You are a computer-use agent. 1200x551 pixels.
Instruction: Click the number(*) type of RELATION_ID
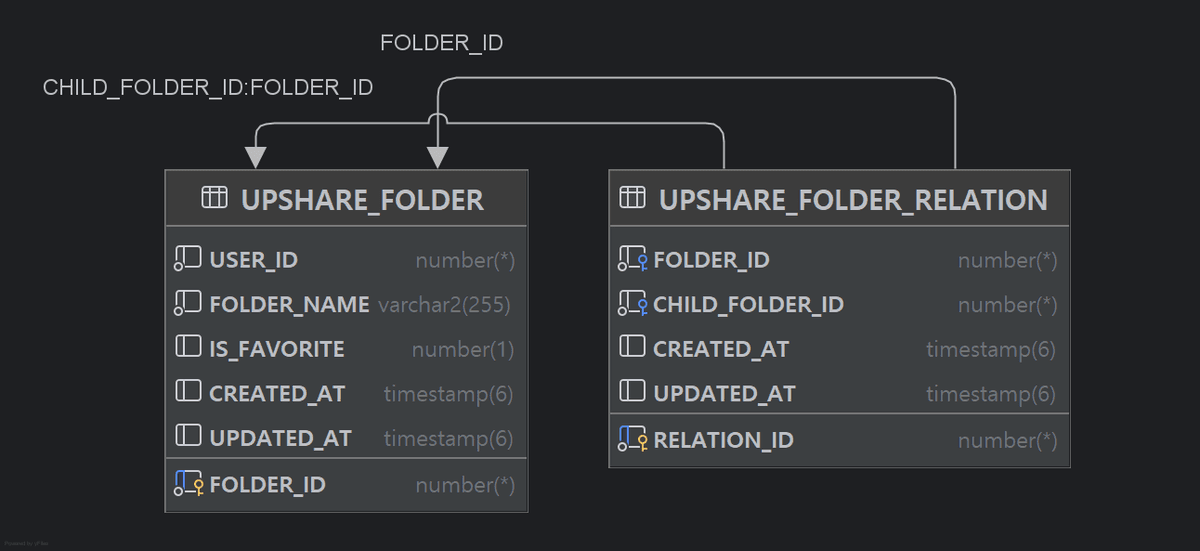pyautogui.click(x=1008, y=441)
